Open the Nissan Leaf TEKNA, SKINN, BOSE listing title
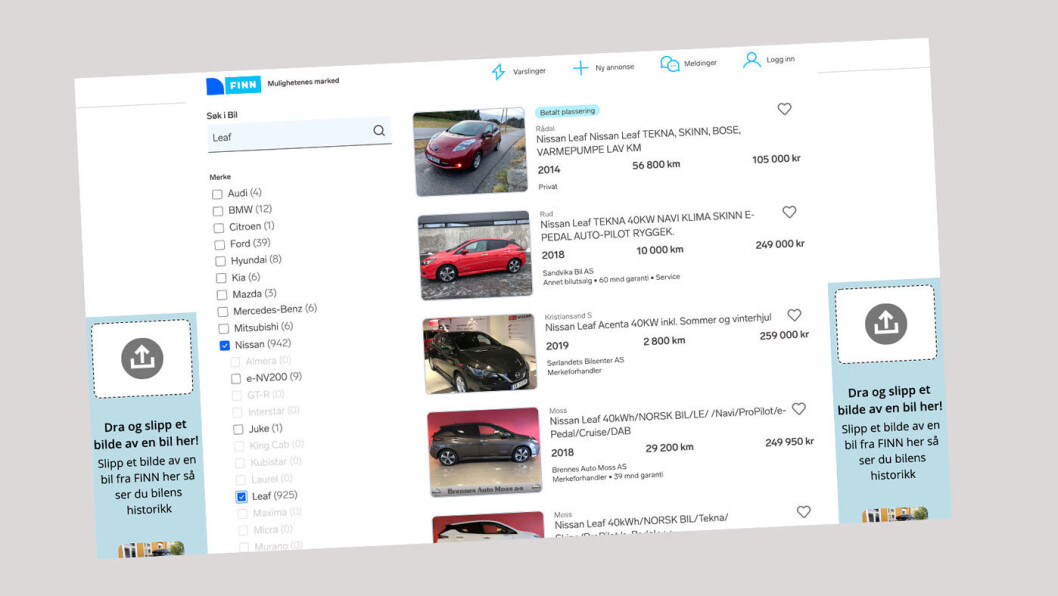This screenshot has width=1058, height=596. pyautogui.click(x=638, y=140)
